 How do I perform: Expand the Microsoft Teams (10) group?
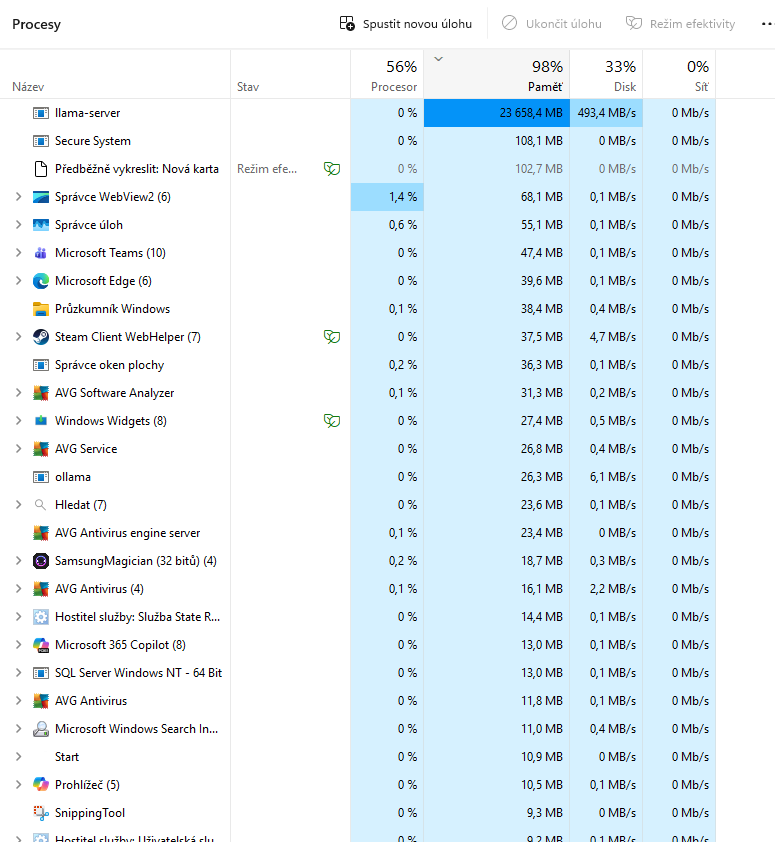click(x=18, y=253)
